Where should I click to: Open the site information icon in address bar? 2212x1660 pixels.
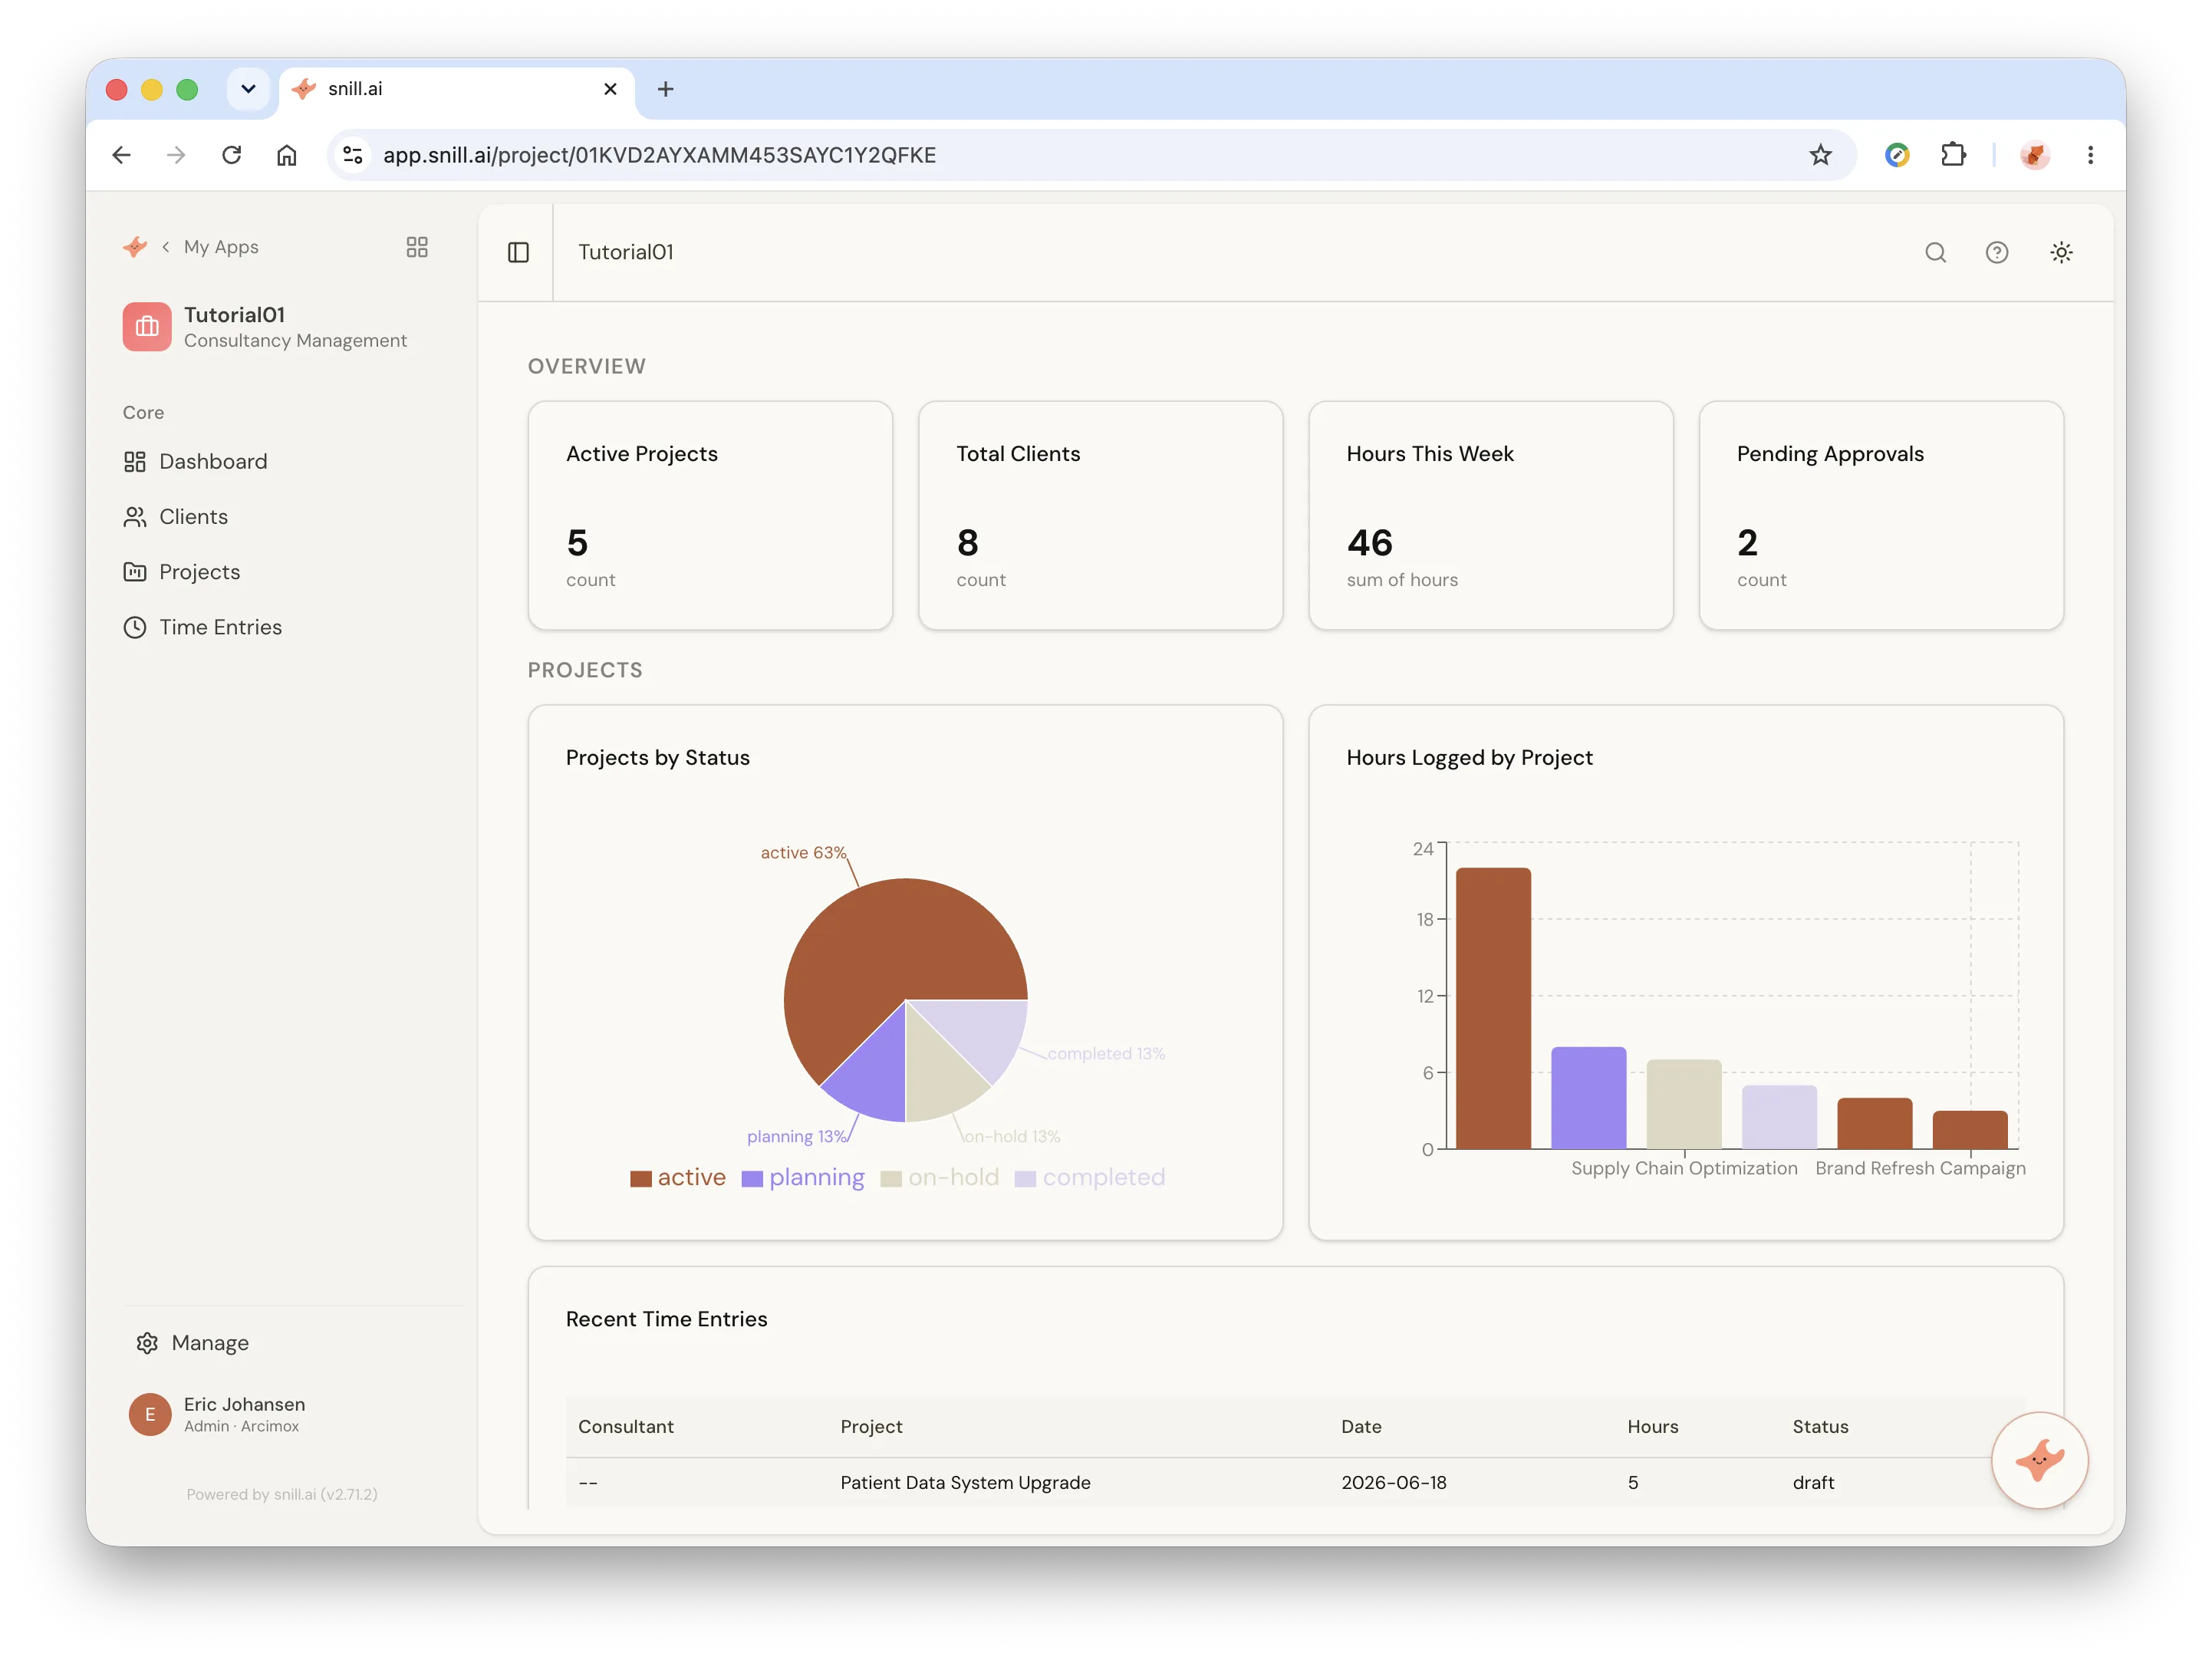(352, 155)
